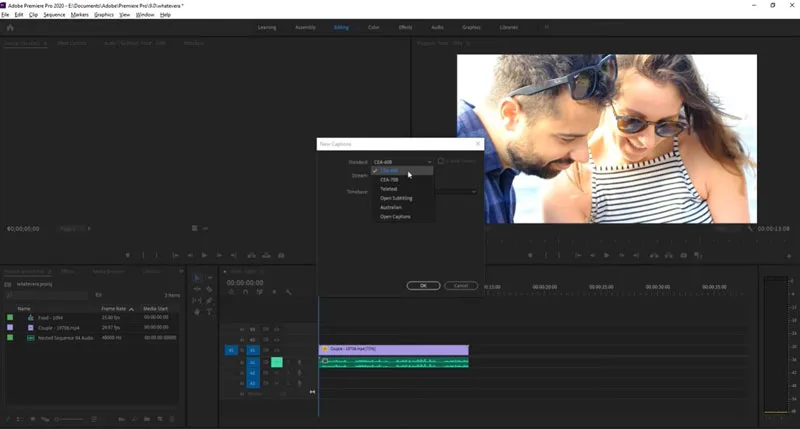Toggle V1 source patching button
Image resolution: width=800 pixels, height=429 pixels.
click(x=231, y=350)
